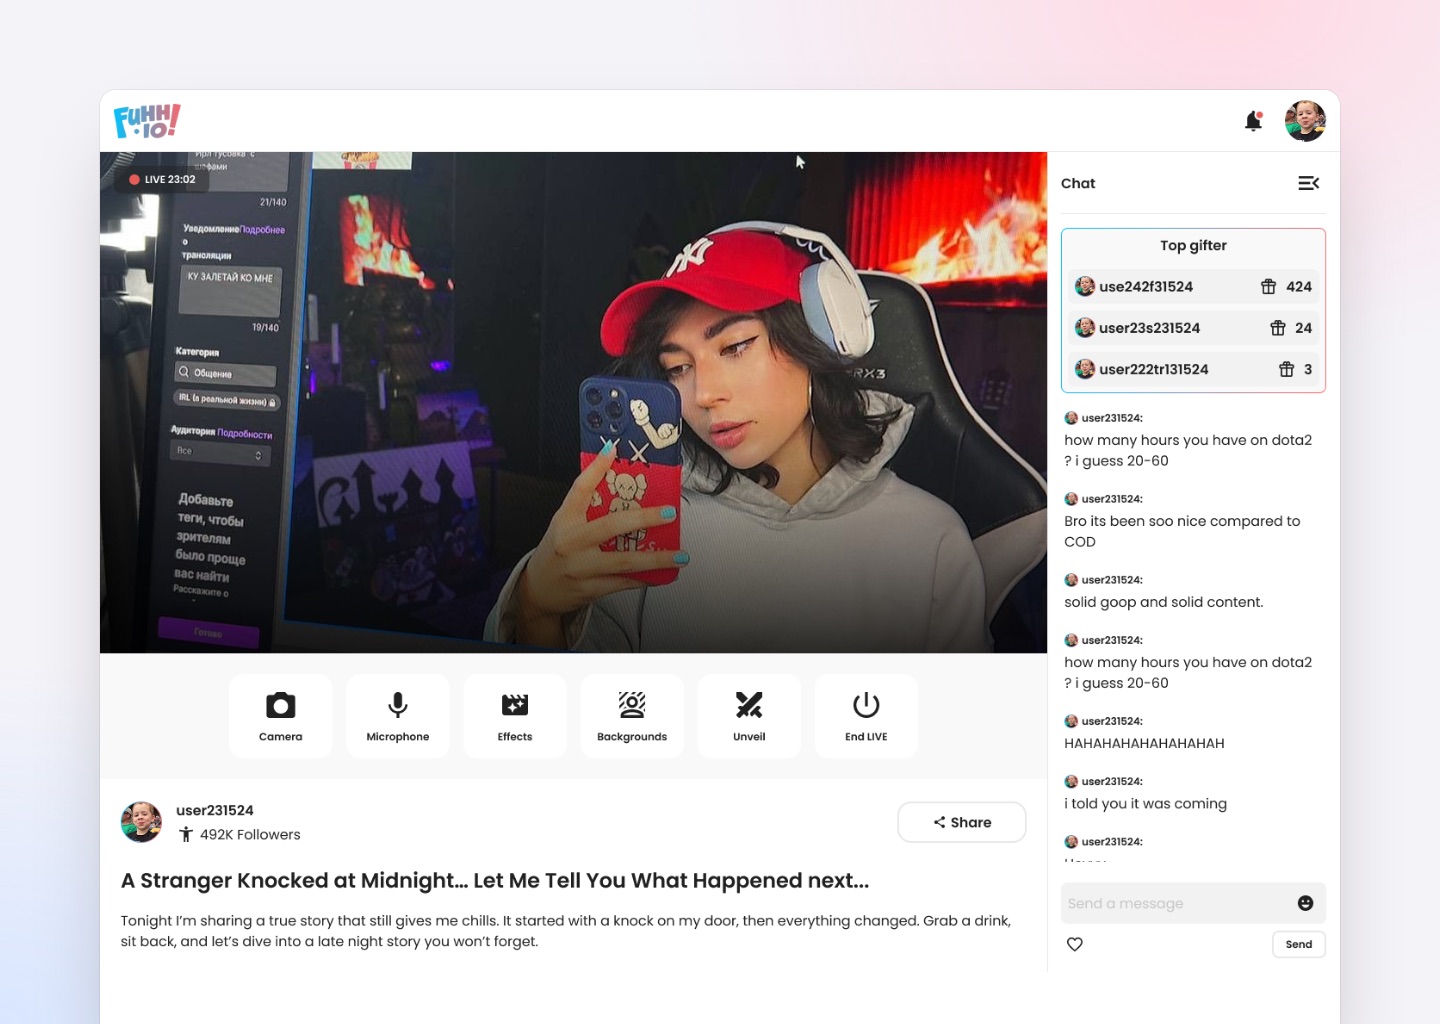
Task: Click gift icon beside 424
Action: (x=1268, y=287)
